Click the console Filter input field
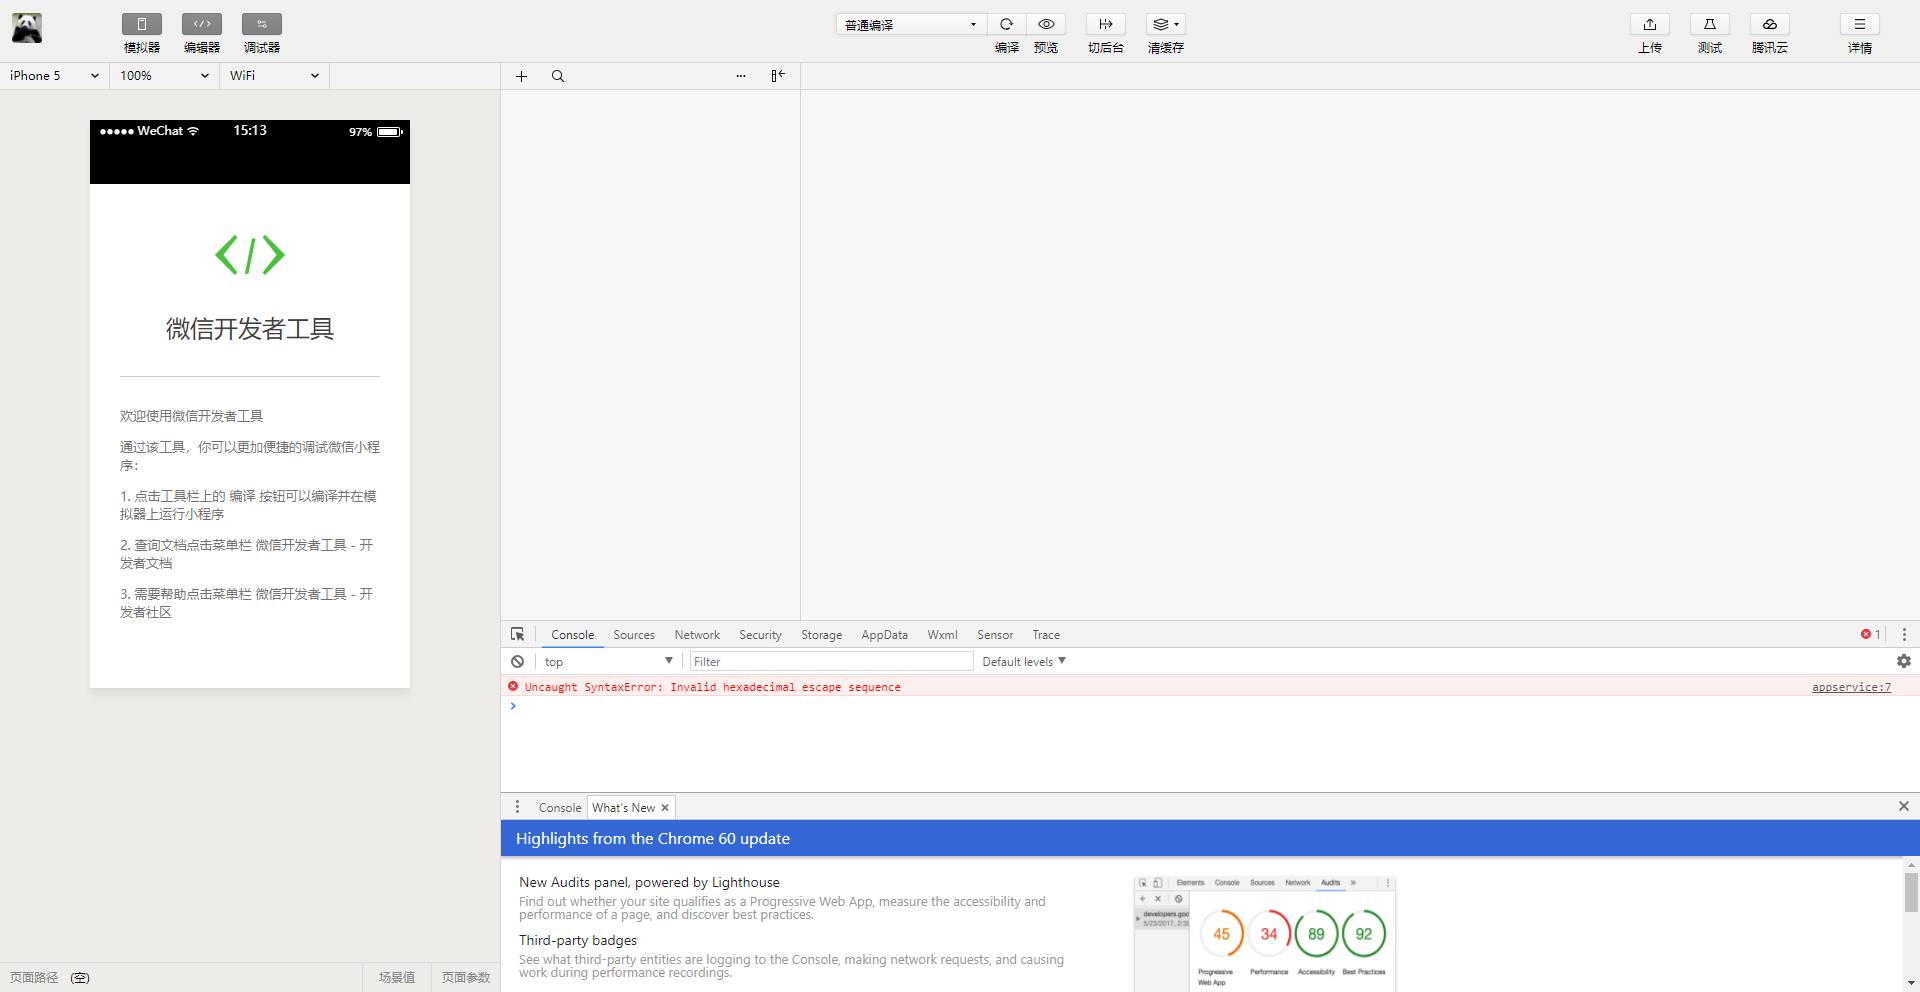The image size is (1920, 992). pos(831,661)
